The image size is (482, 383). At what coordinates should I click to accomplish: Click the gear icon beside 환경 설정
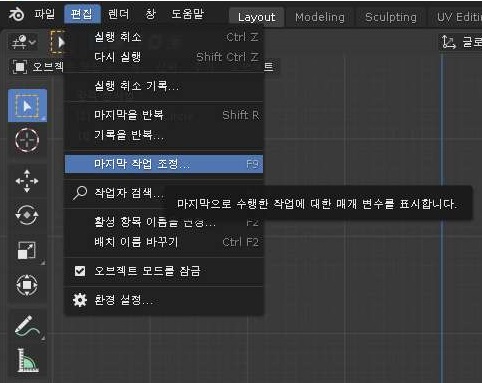[x=80, y=300]
